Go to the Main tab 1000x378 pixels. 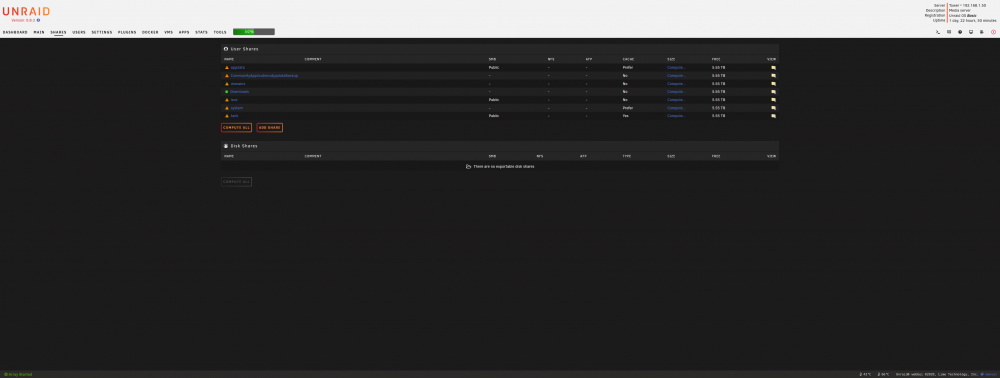tap(39, 32)
